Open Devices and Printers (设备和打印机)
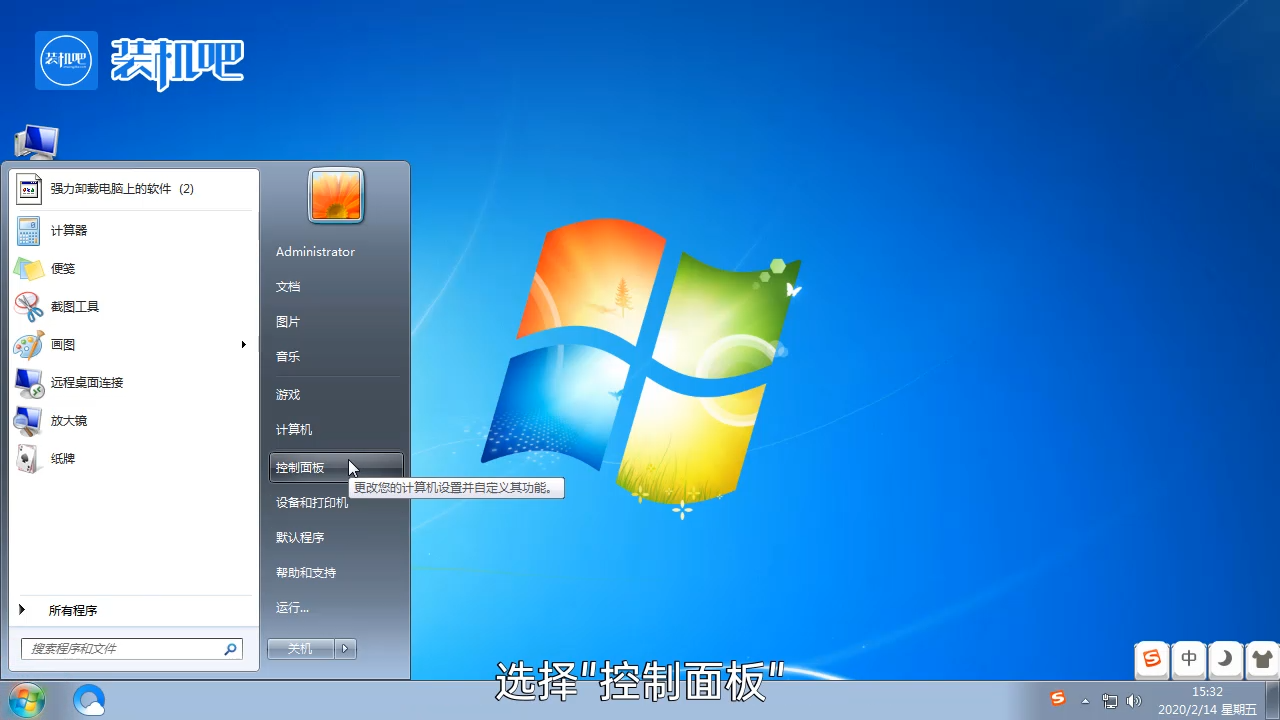Screen dimensions: 1280x720 tap(312, 503)
